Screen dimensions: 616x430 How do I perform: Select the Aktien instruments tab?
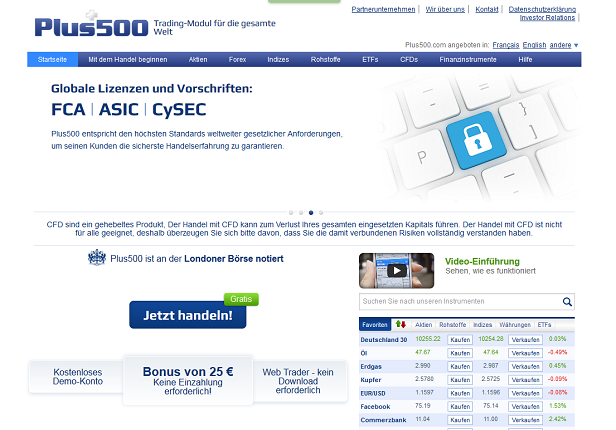point(424,325)
